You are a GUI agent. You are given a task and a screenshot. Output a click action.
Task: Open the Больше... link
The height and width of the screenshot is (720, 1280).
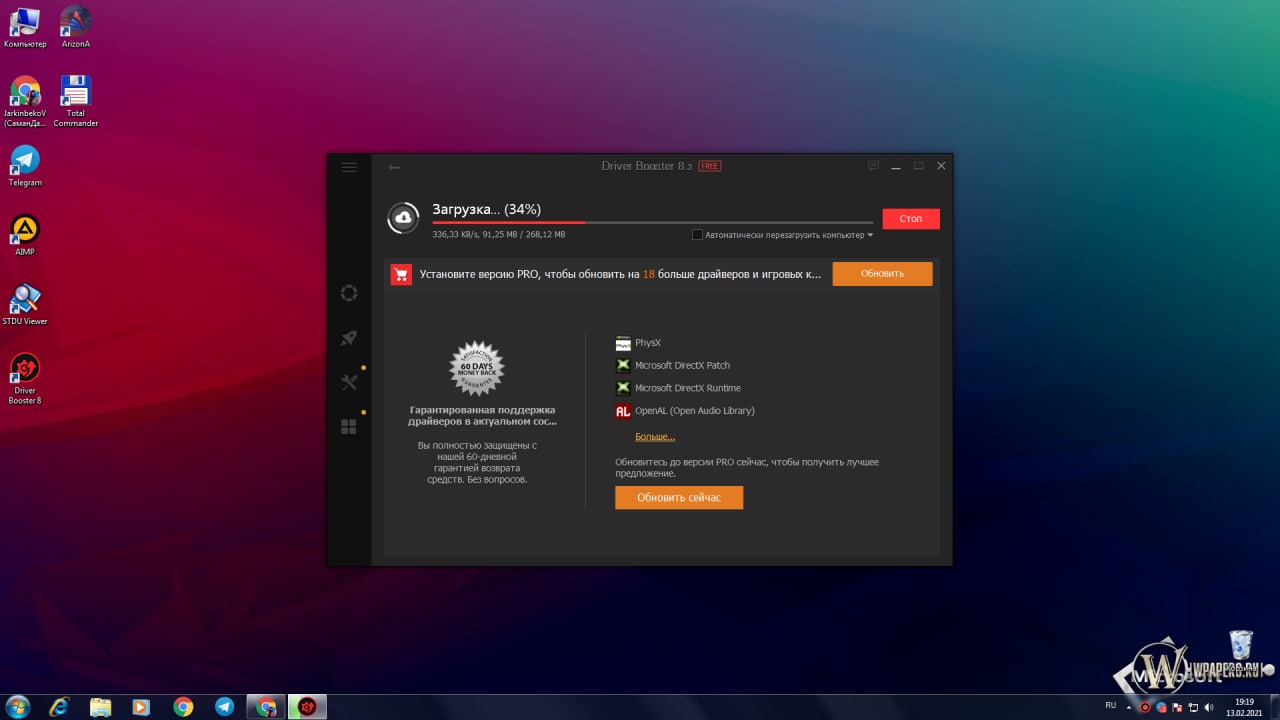point(655,436)
